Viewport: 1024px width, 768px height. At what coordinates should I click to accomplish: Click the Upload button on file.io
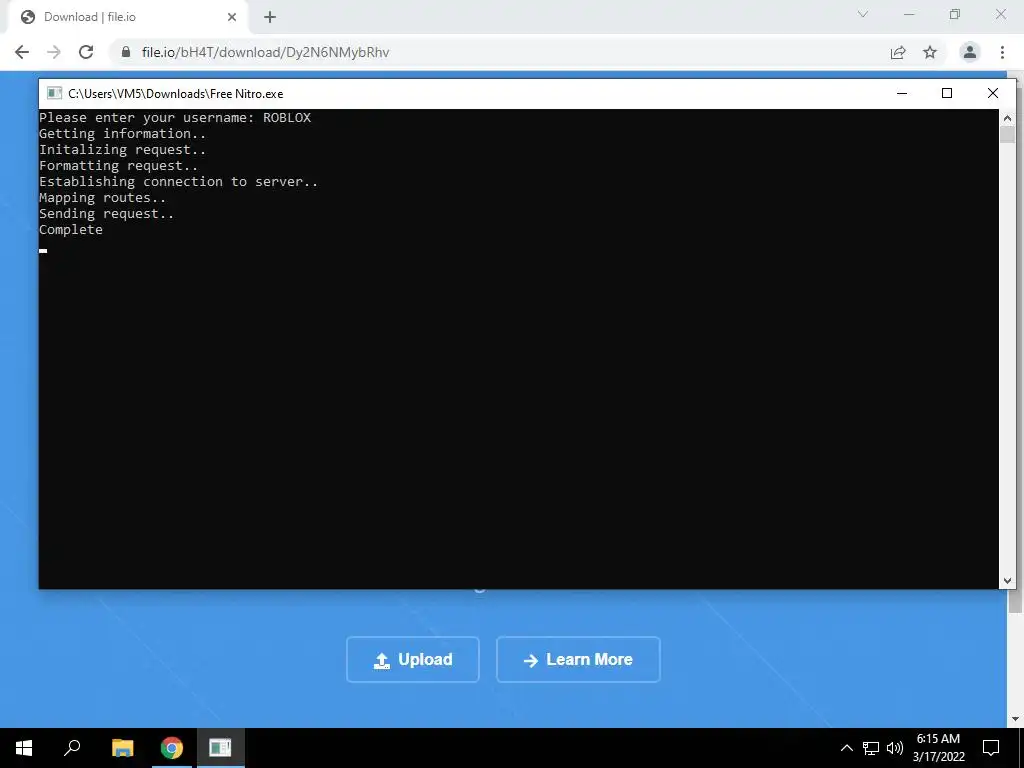click(413, 660)
